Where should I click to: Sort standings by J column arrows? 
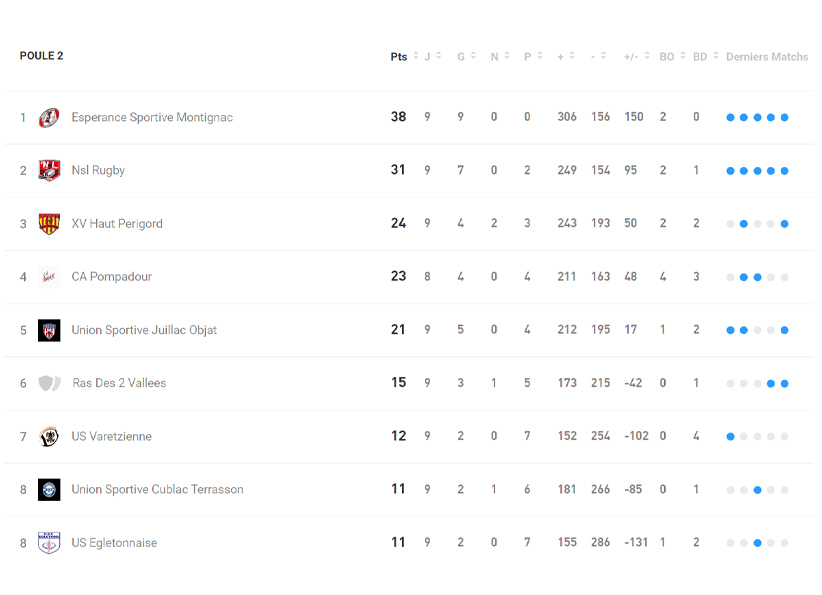[433, 57]
